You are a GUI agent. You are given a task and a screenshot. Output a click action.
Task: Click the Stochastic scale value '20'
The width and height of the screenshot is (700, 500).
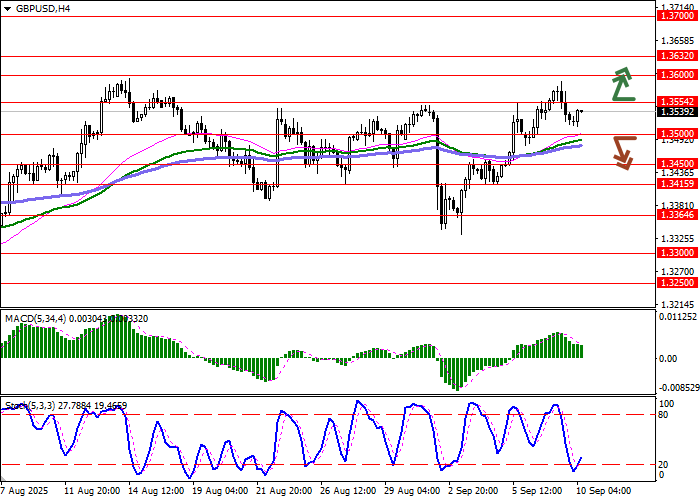click(663, 465)
